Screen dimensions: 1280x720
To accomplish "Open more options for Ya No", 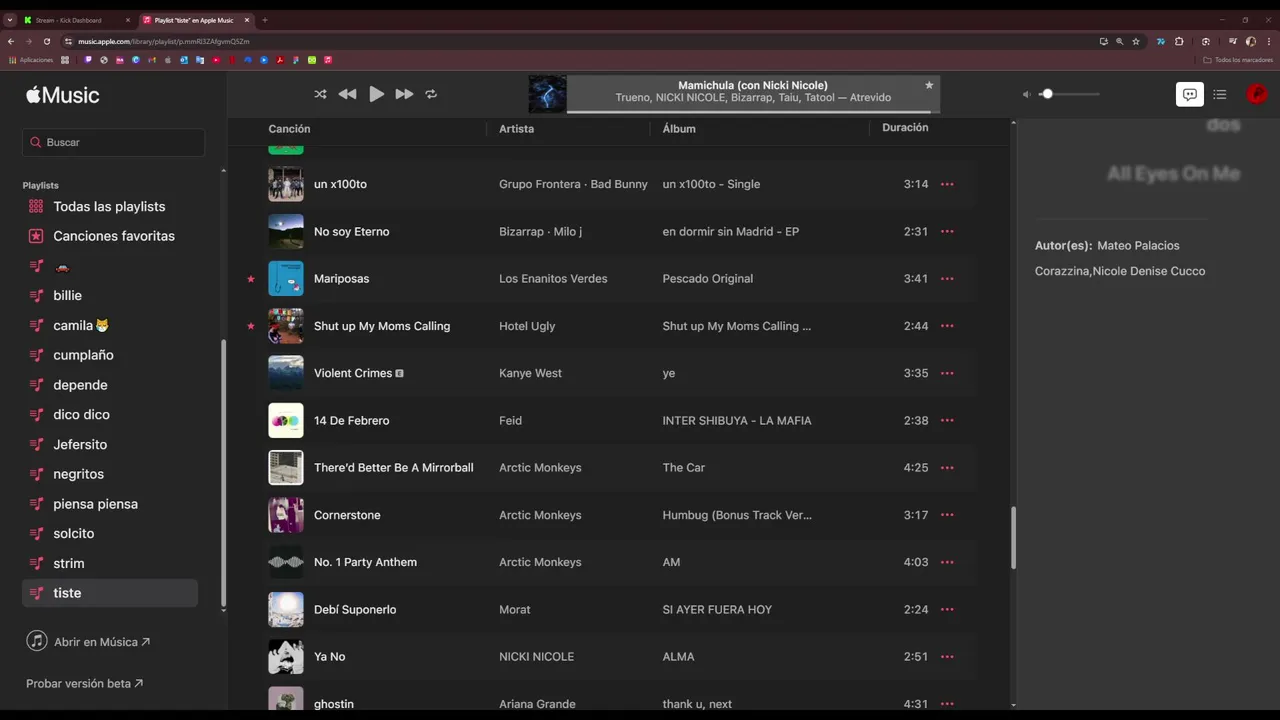I will (x=947, y=657).
